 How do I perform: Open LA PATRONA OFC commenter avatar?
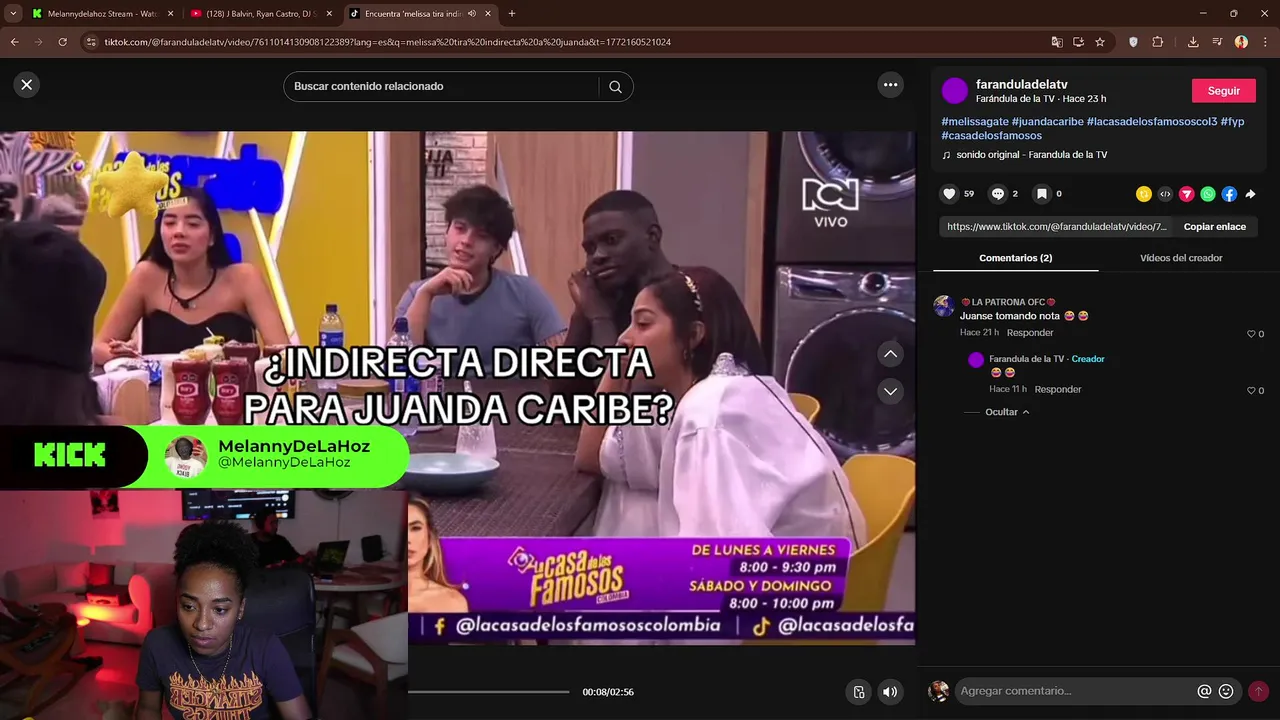coord(943,306)
